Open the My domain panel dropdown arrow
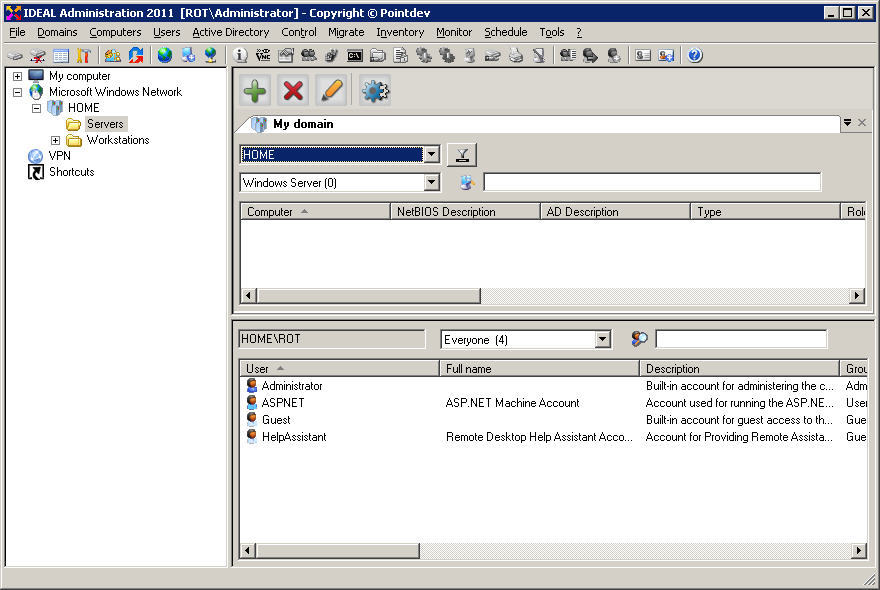Image resolution: width=880 pixels, height=590 pixels. [x=847, y=122]
